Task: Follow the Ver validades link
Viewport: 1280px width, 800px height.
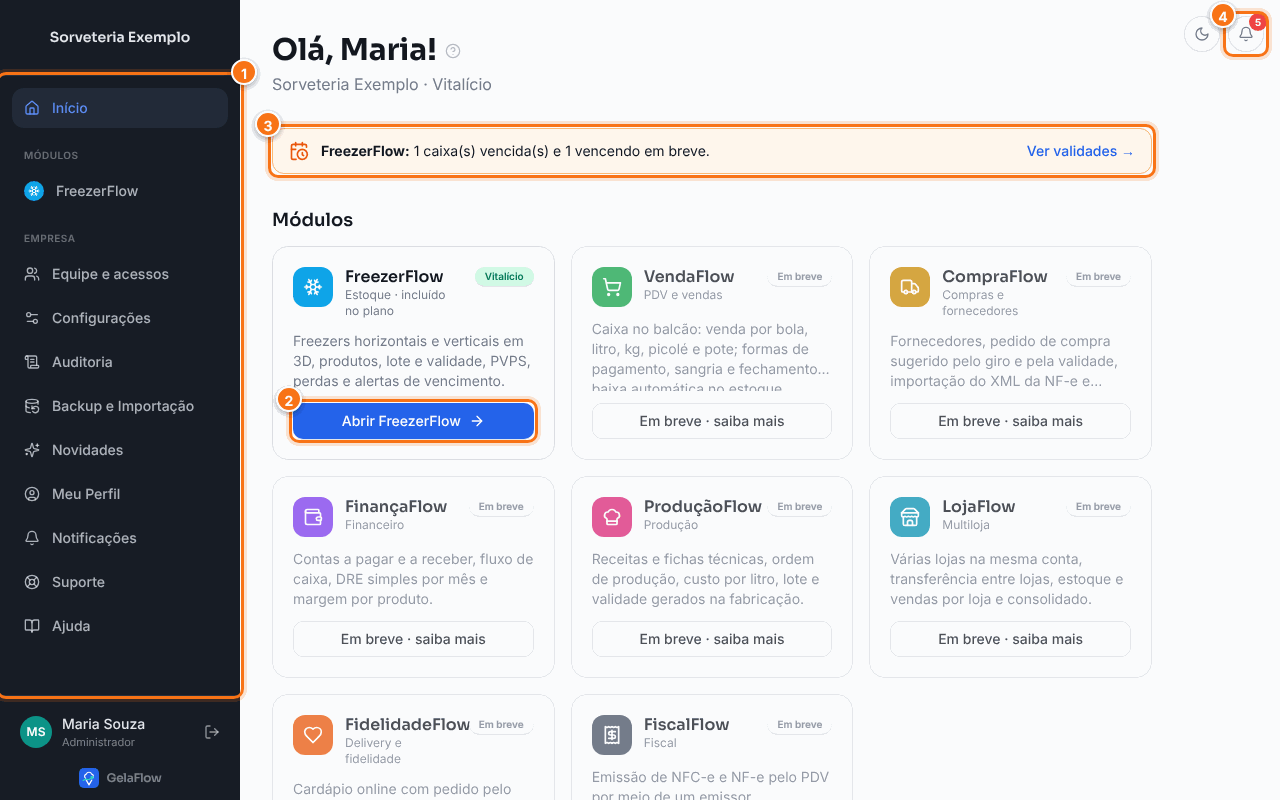Action: 1080,152
